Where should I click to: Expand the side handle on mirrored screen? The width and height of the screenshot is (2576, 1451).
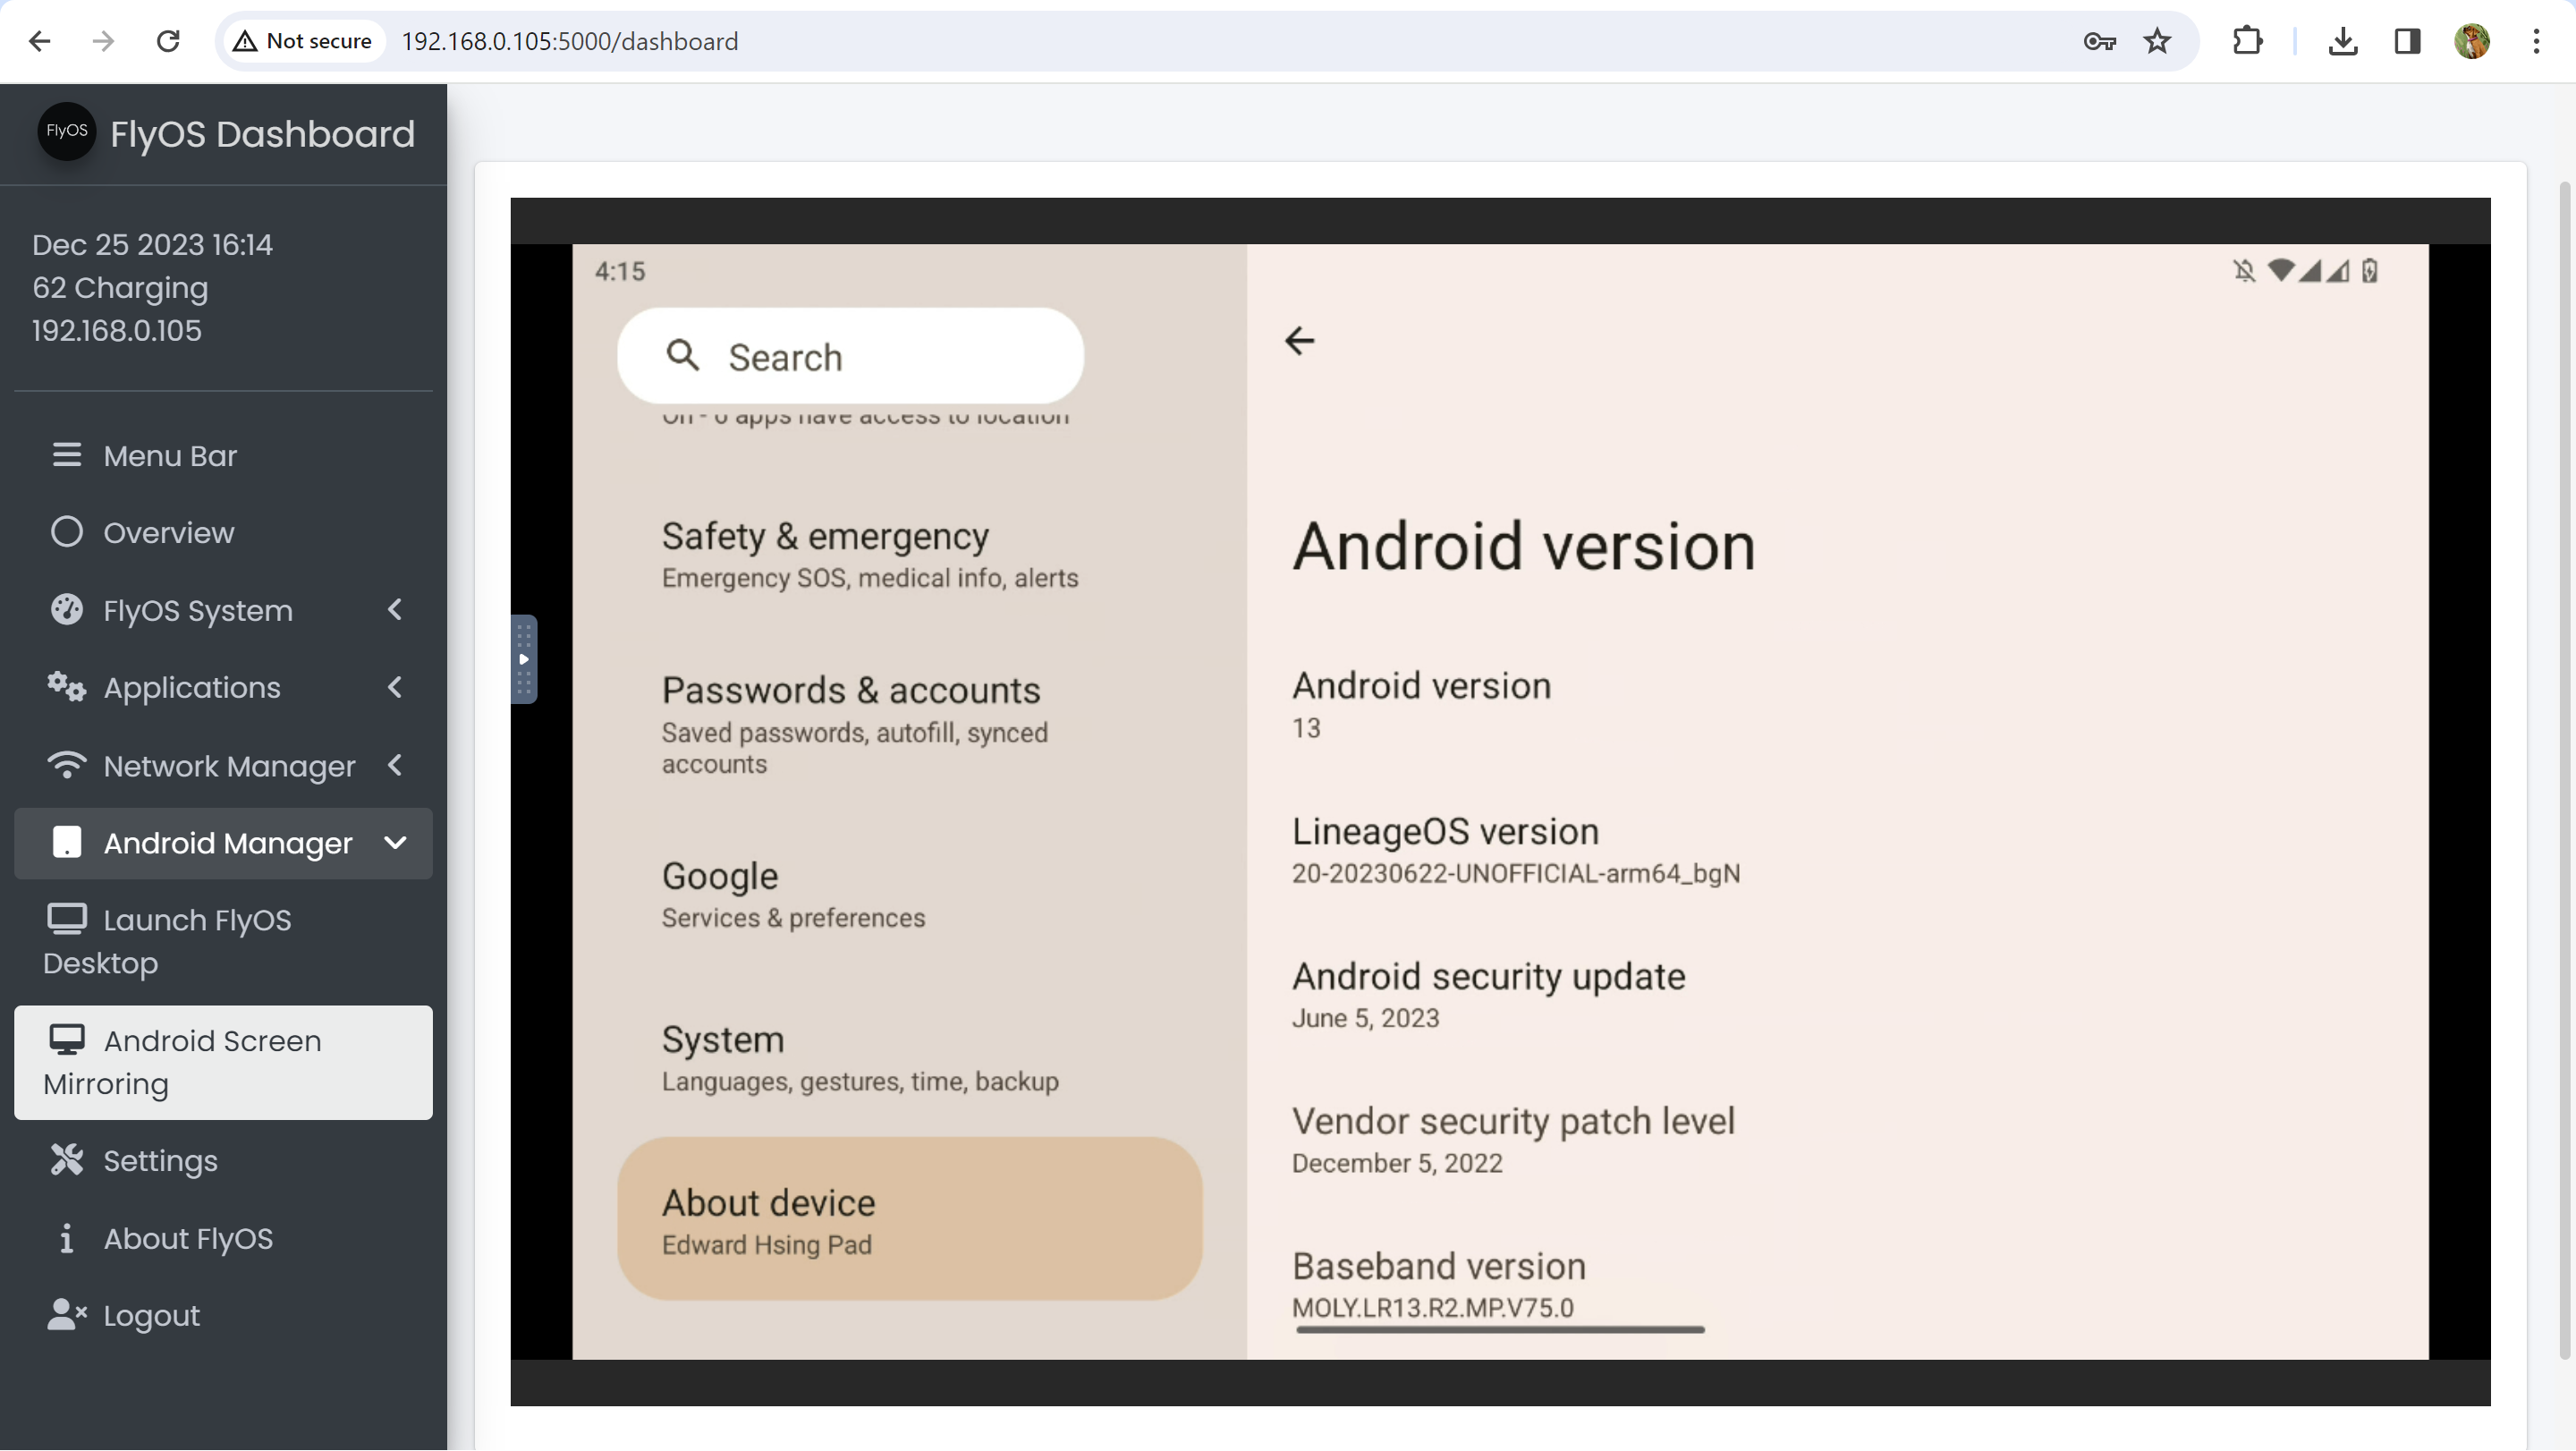coord(524,659)
